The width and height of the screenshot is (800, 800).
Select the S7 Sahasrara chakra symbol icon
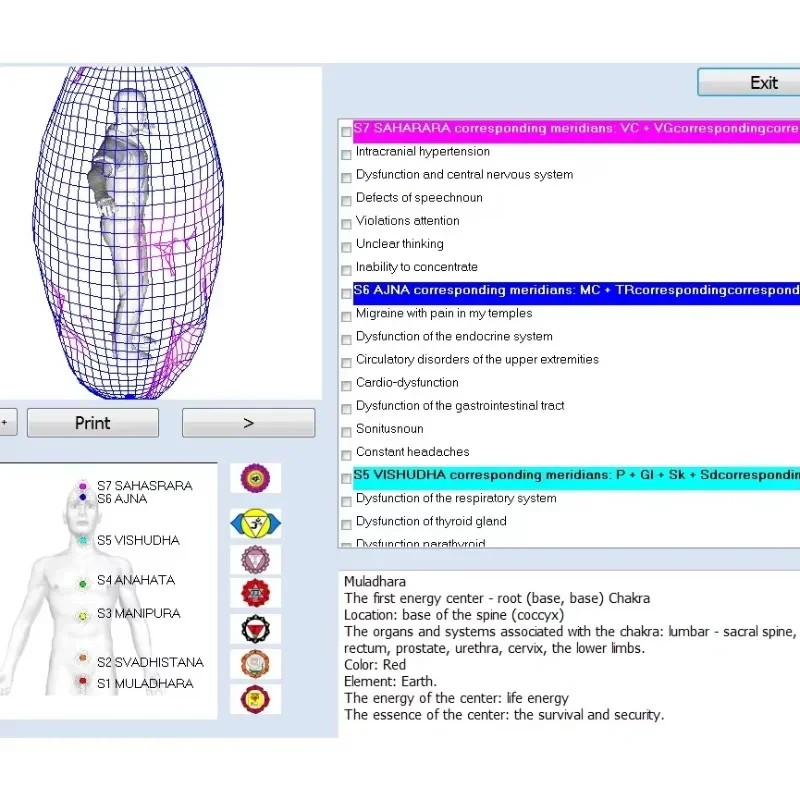point(255,477)
